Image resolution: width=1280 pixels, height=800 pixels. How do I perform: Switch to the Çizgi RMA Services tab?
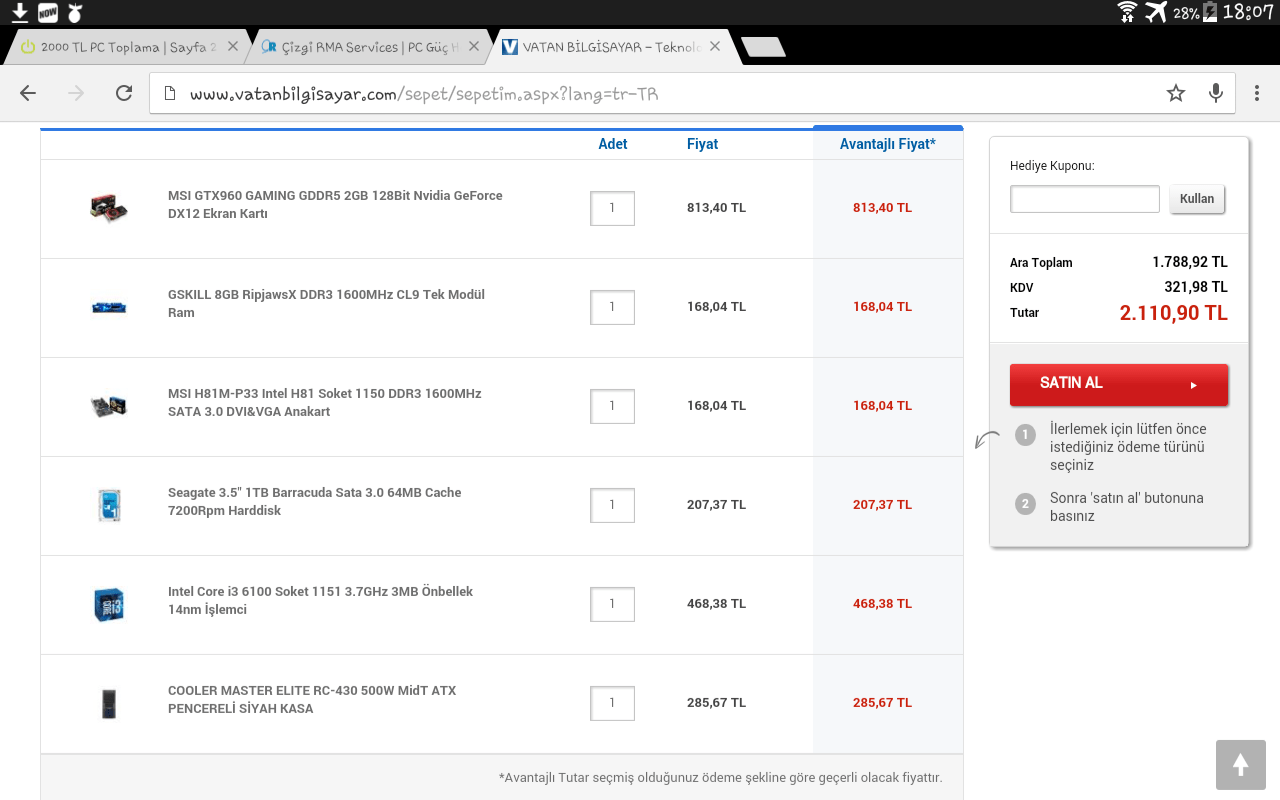coord(368,47)
